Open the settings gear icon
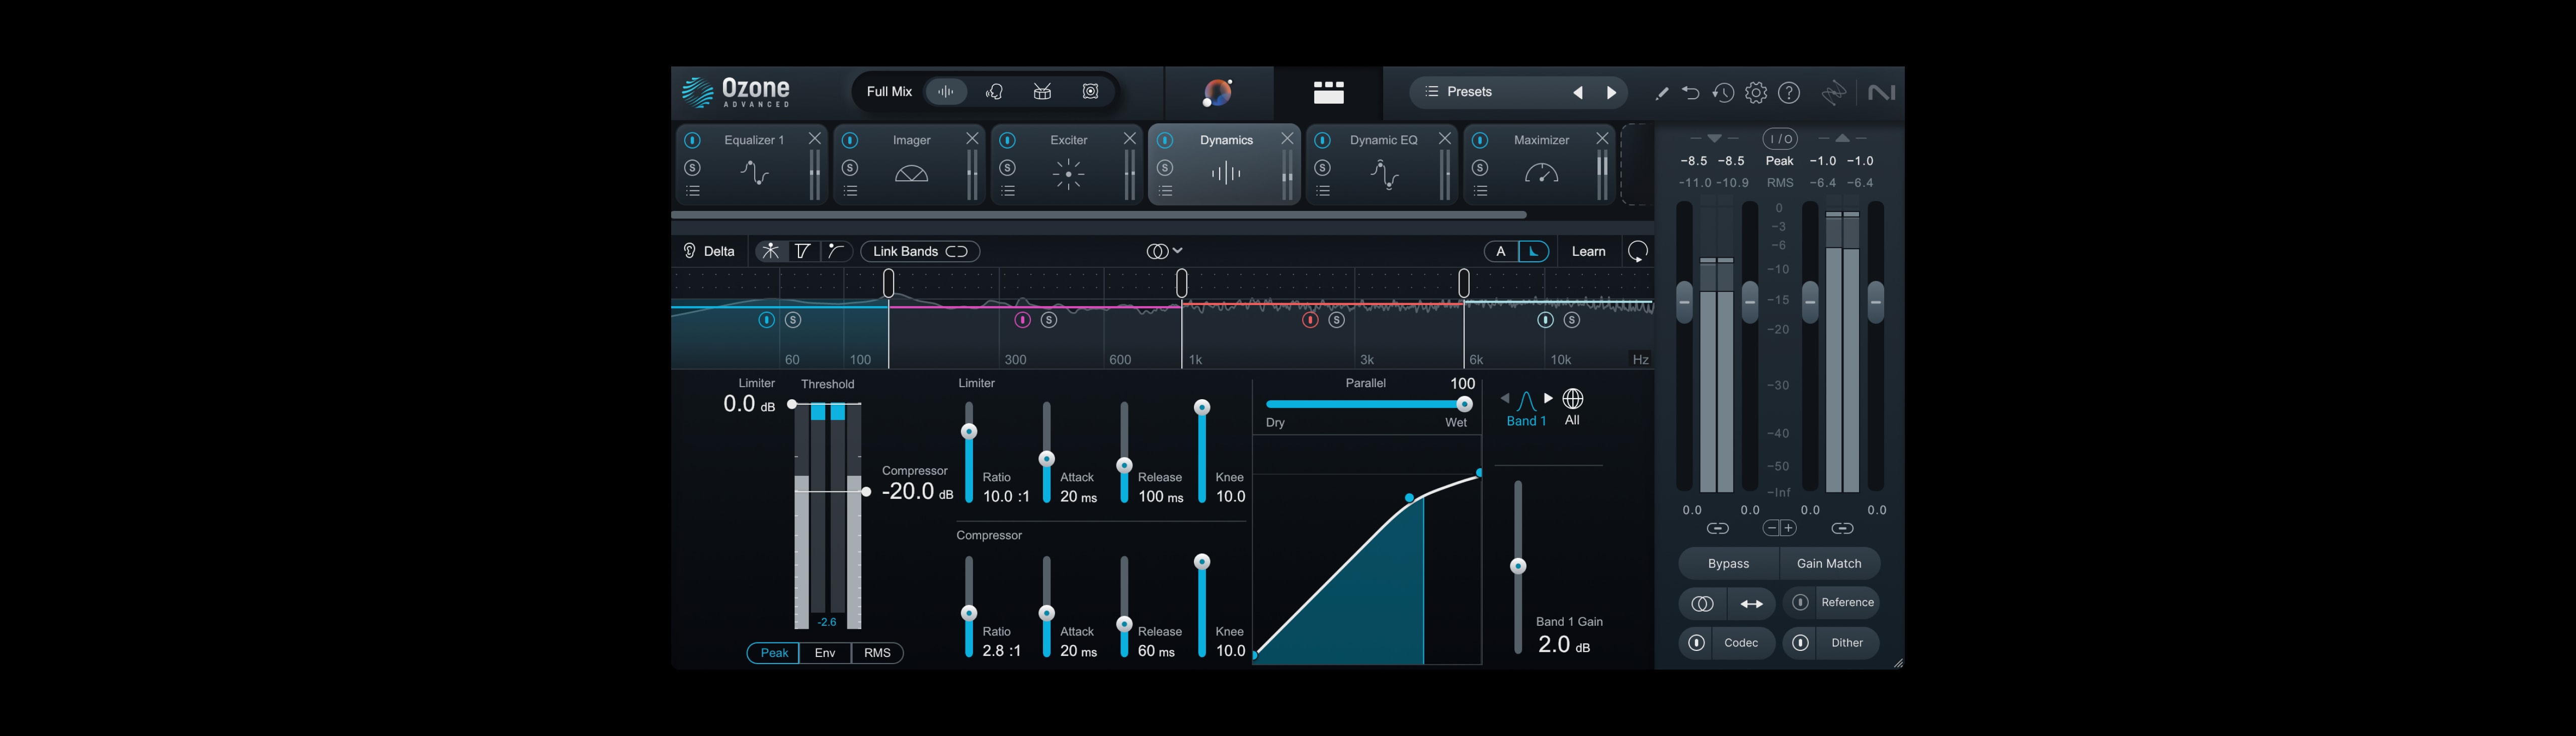Image resolution: width=2576 pixels, height=736 pixels. pos(1755,93)
